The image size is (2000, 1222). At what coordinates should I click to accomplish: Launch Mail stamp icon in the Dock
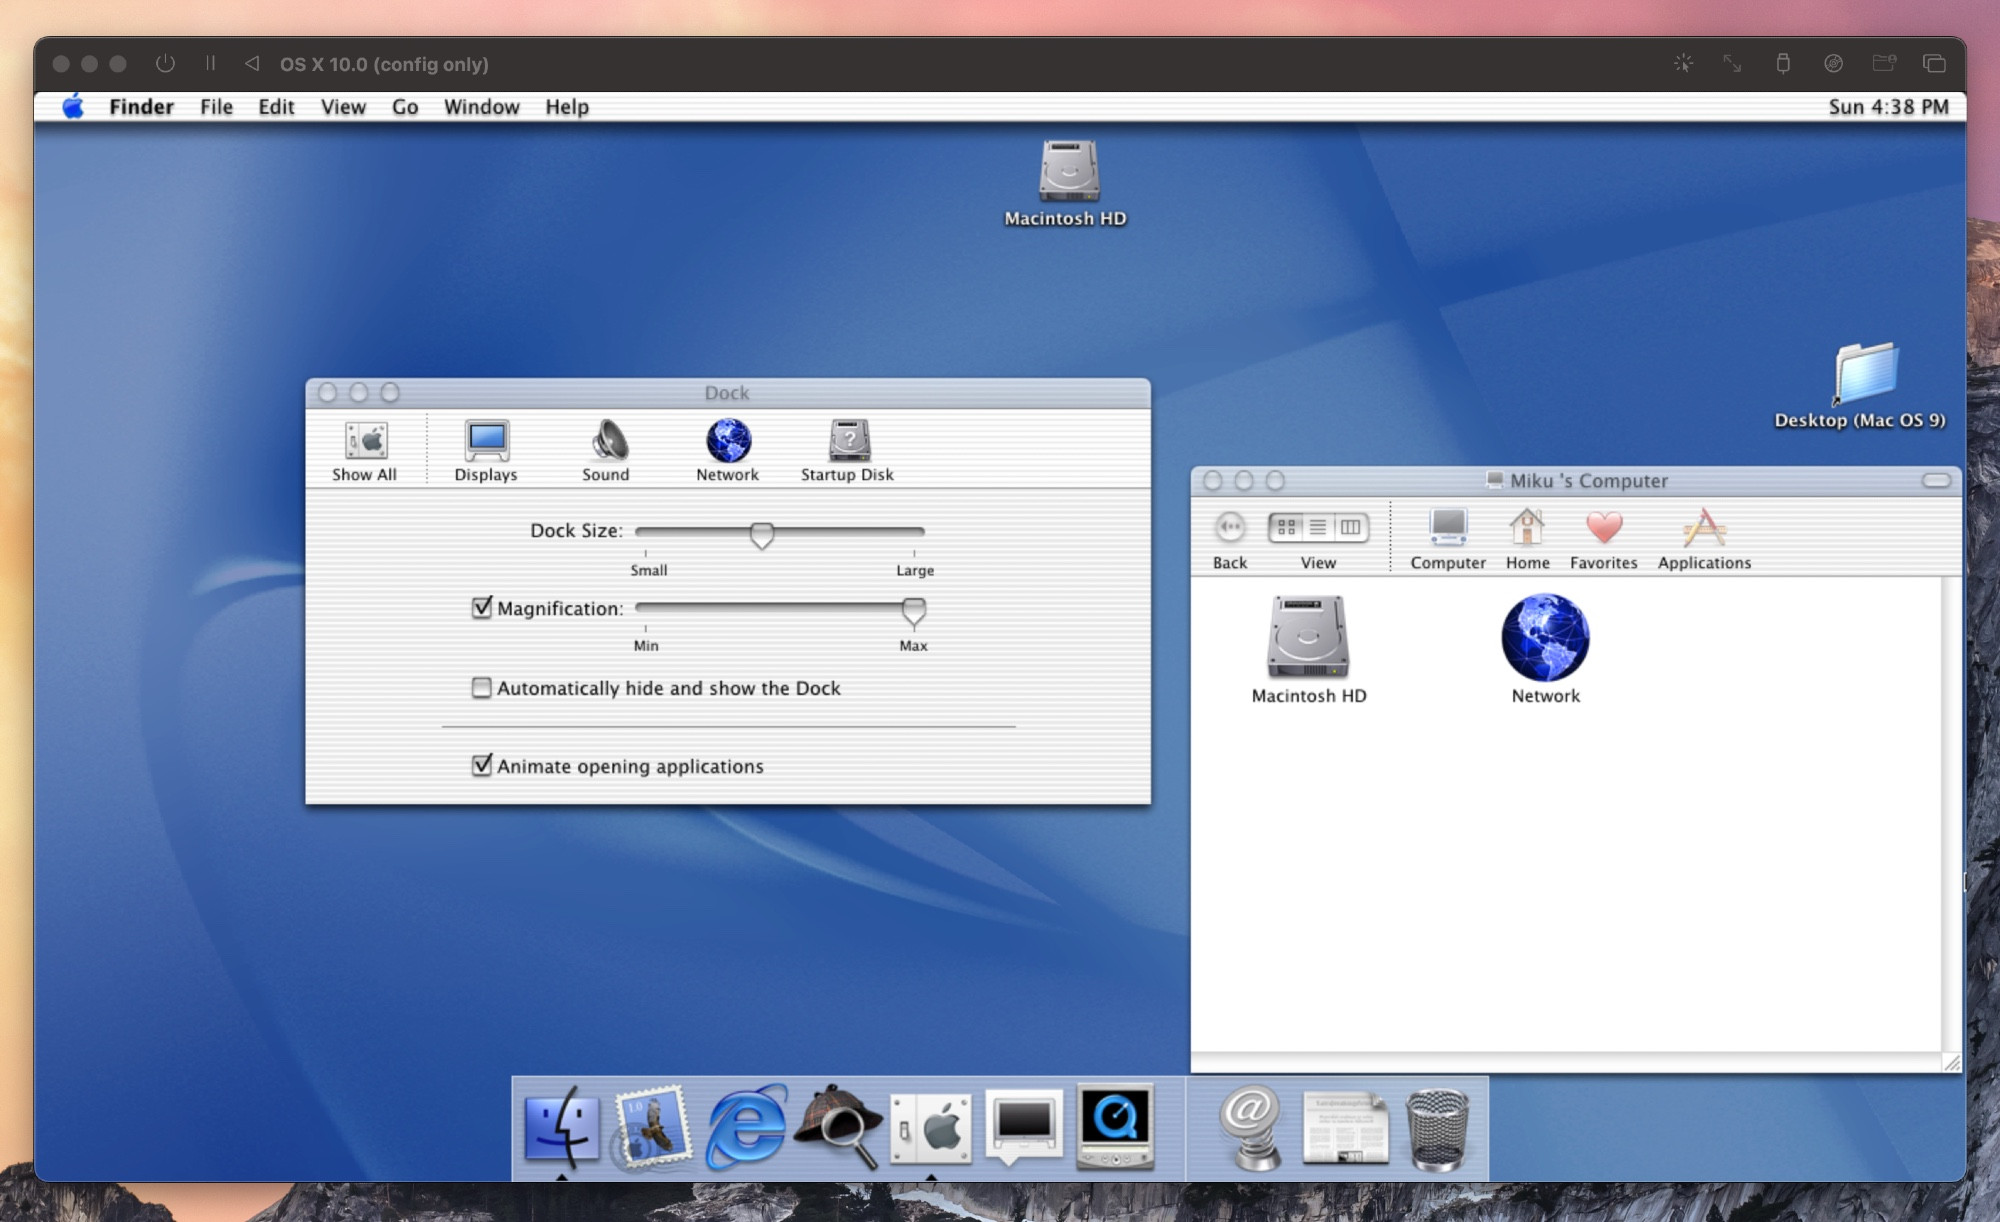(652, 1128)
